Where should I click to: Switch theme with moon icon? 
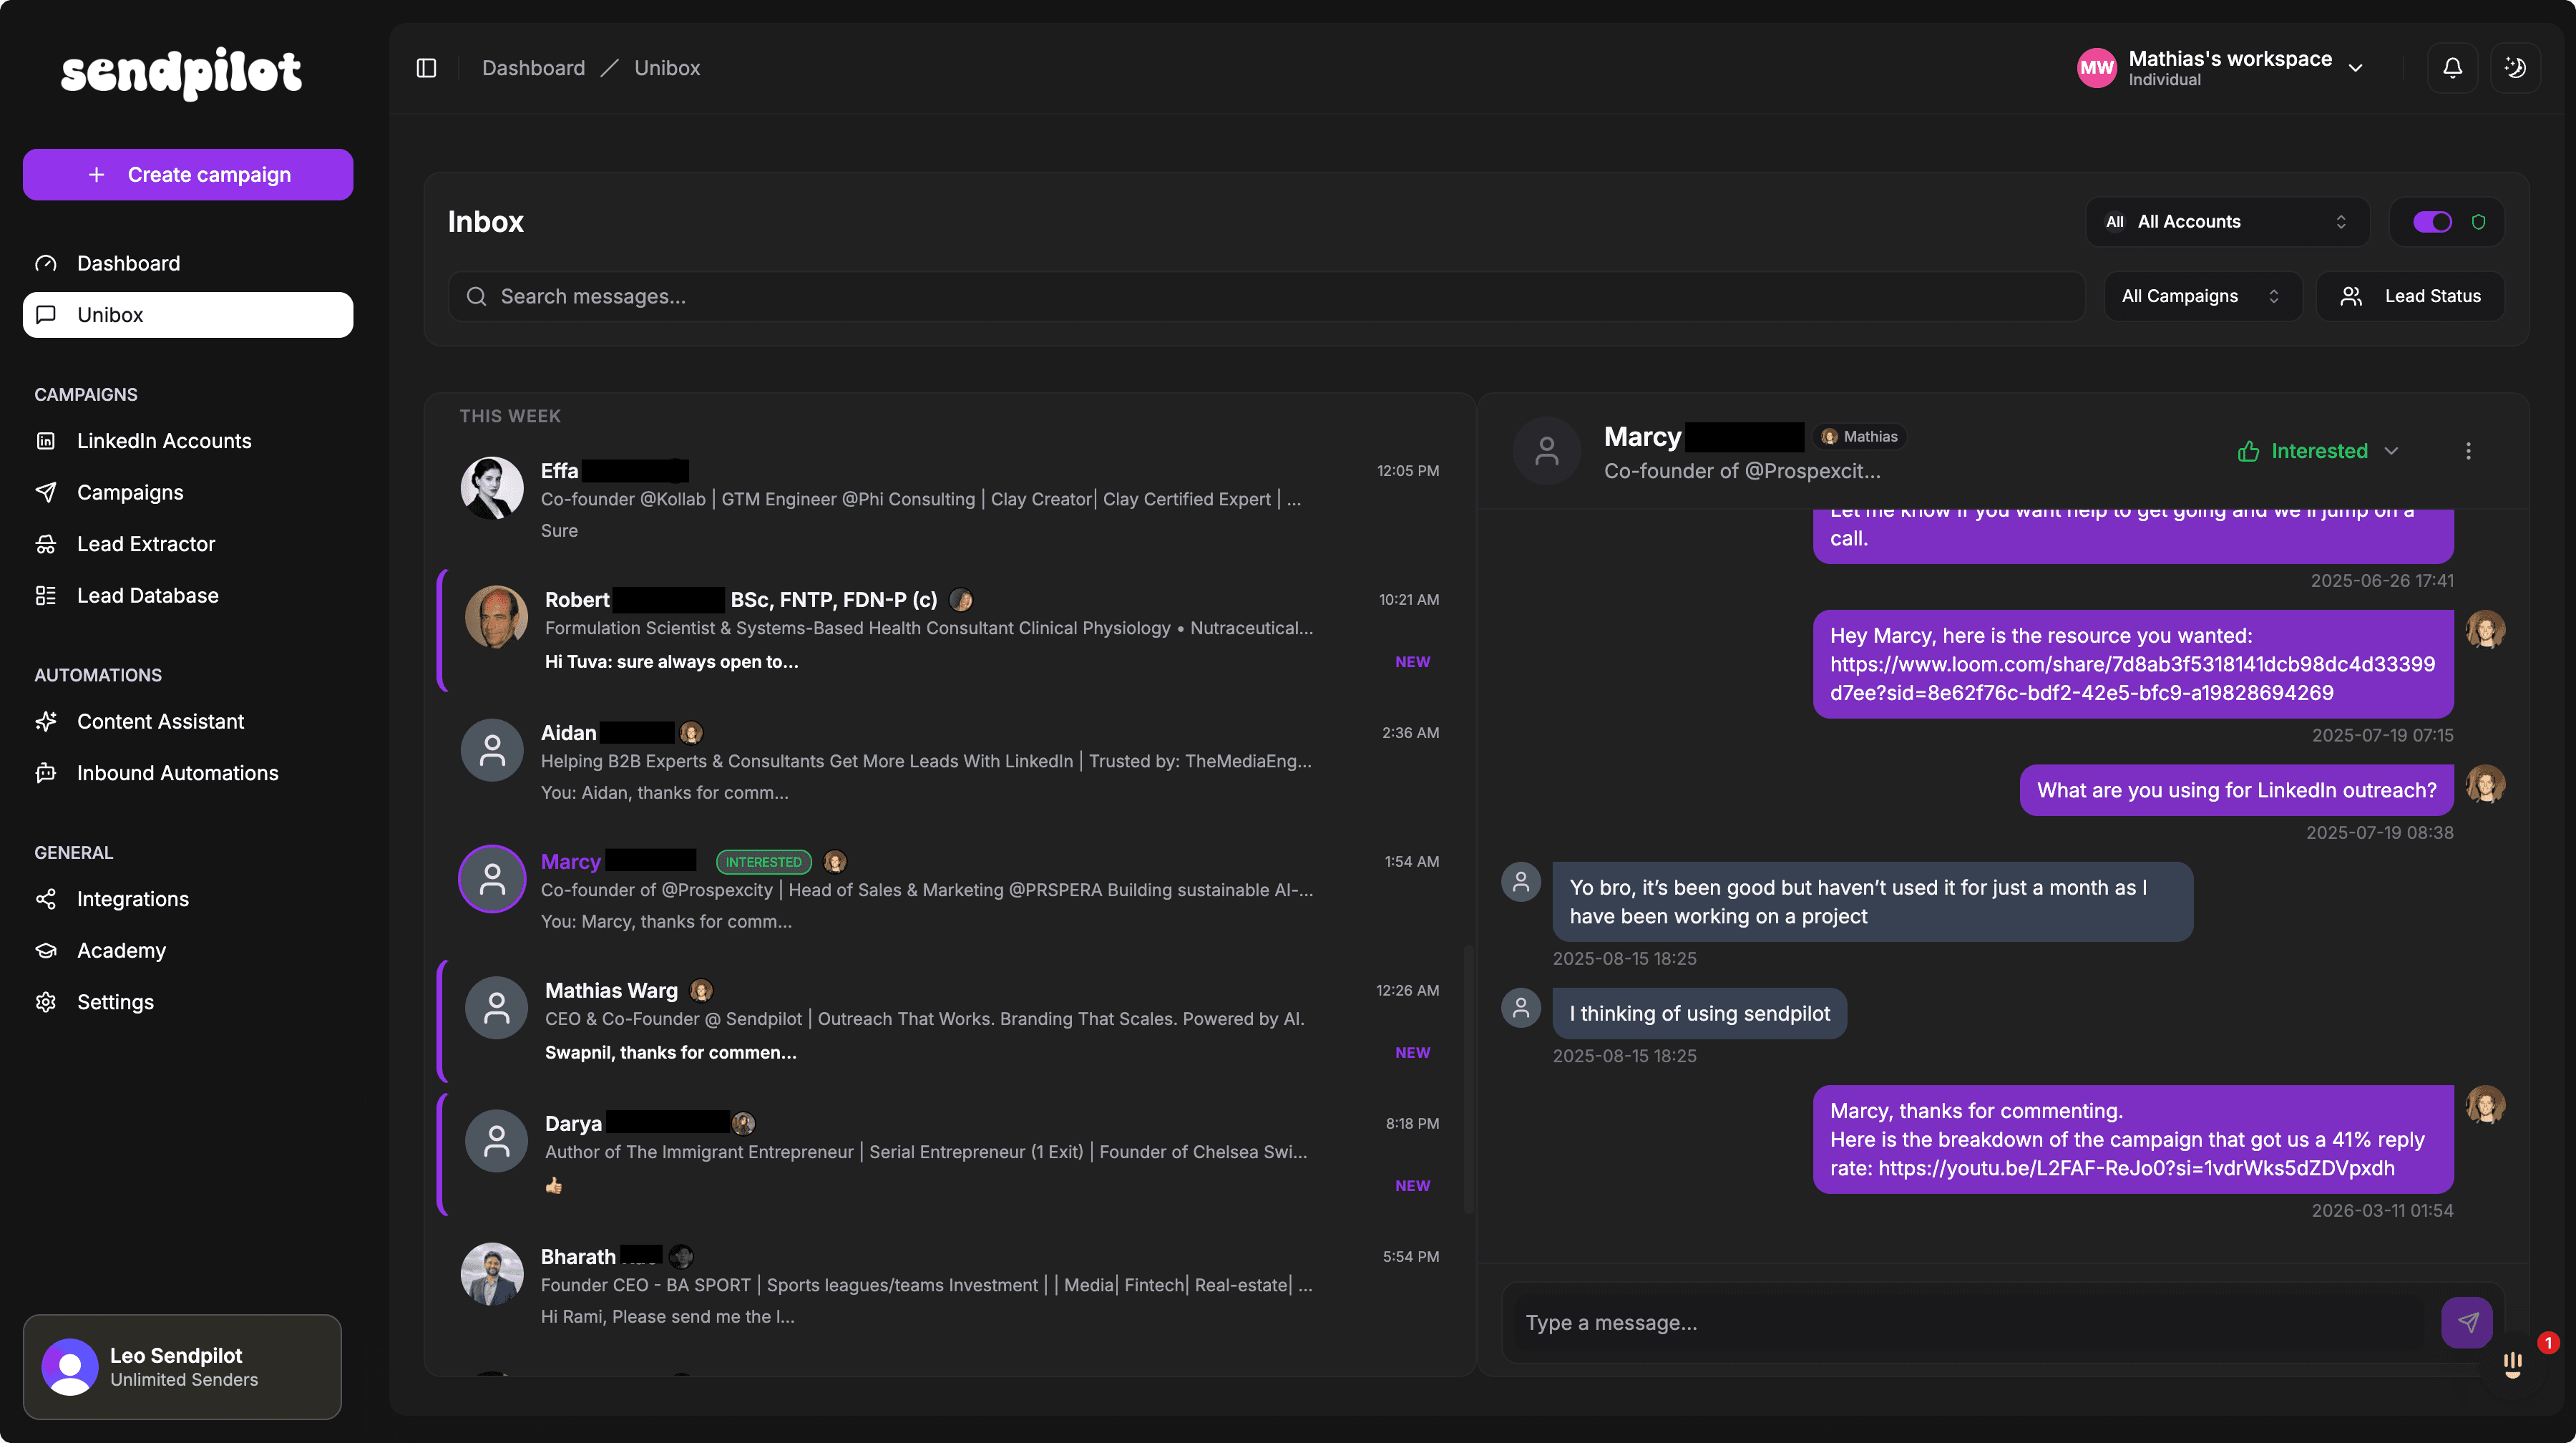pos(2515,68)
